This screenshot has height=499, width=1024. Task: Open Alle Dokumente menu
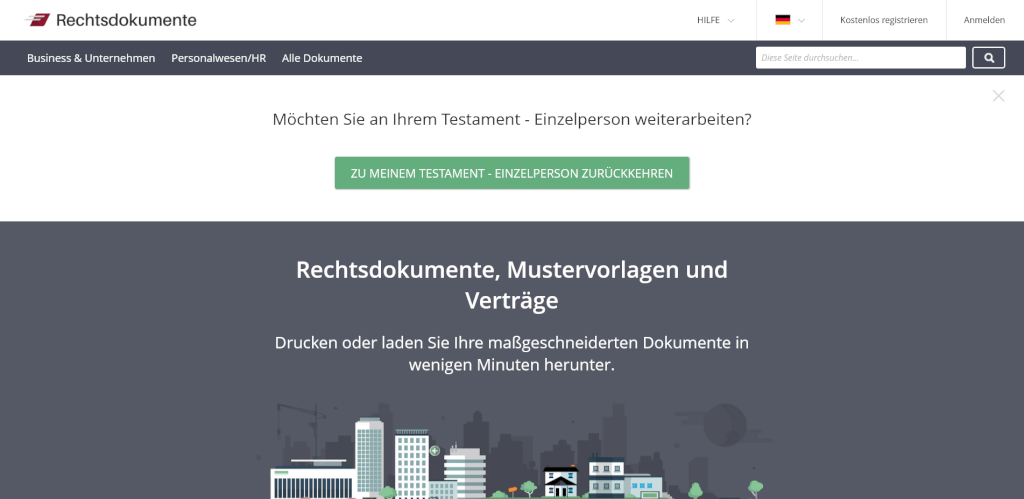pyautogui.click(x=322, y=58)
